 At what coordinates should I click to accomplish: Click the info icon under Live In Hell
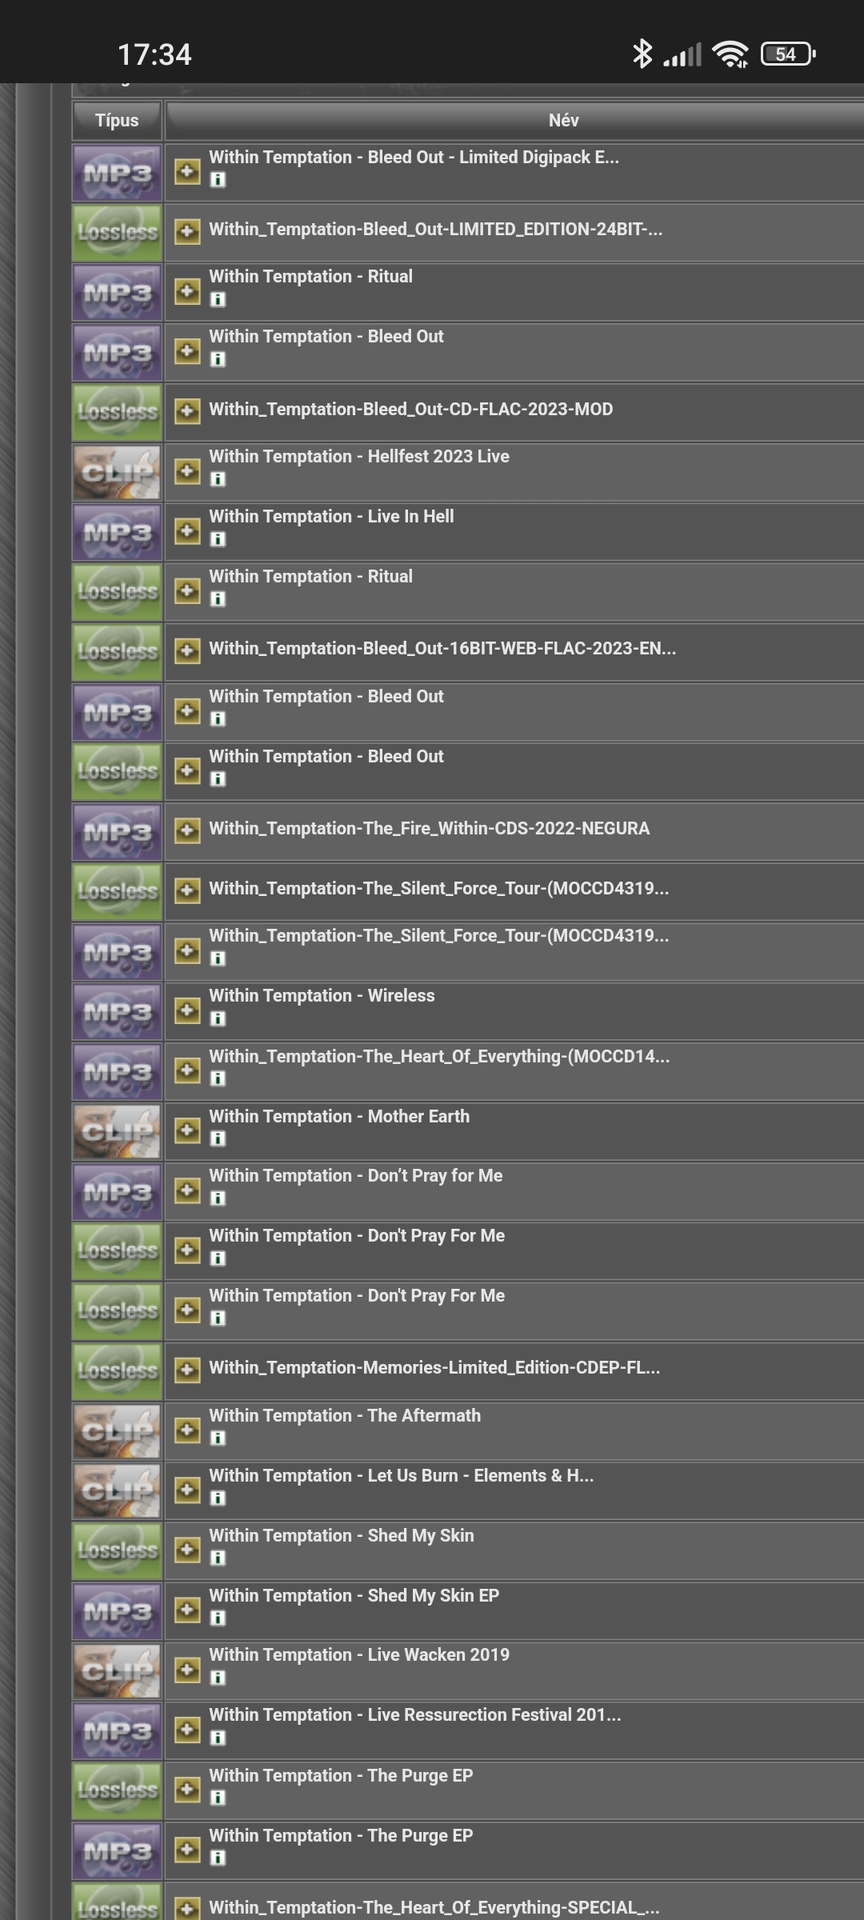218,539
